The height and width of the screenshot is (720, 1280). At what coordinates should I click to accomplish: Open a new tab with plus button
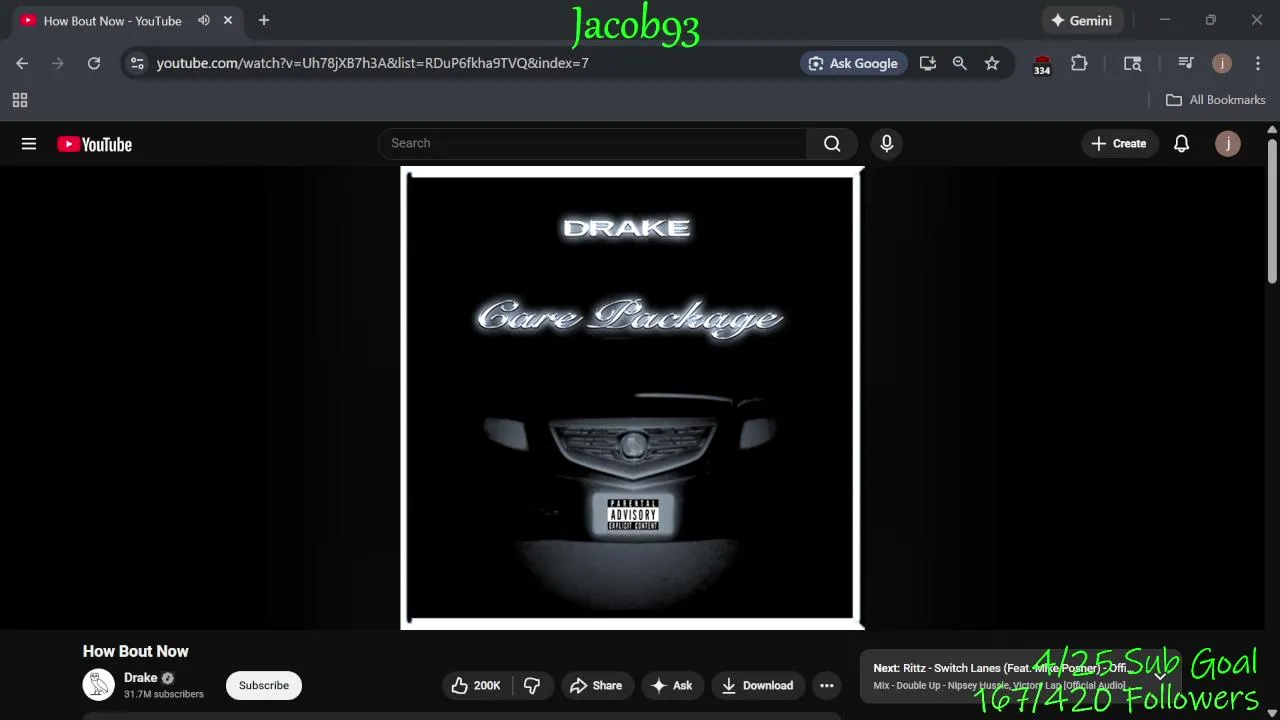[264, 20]
